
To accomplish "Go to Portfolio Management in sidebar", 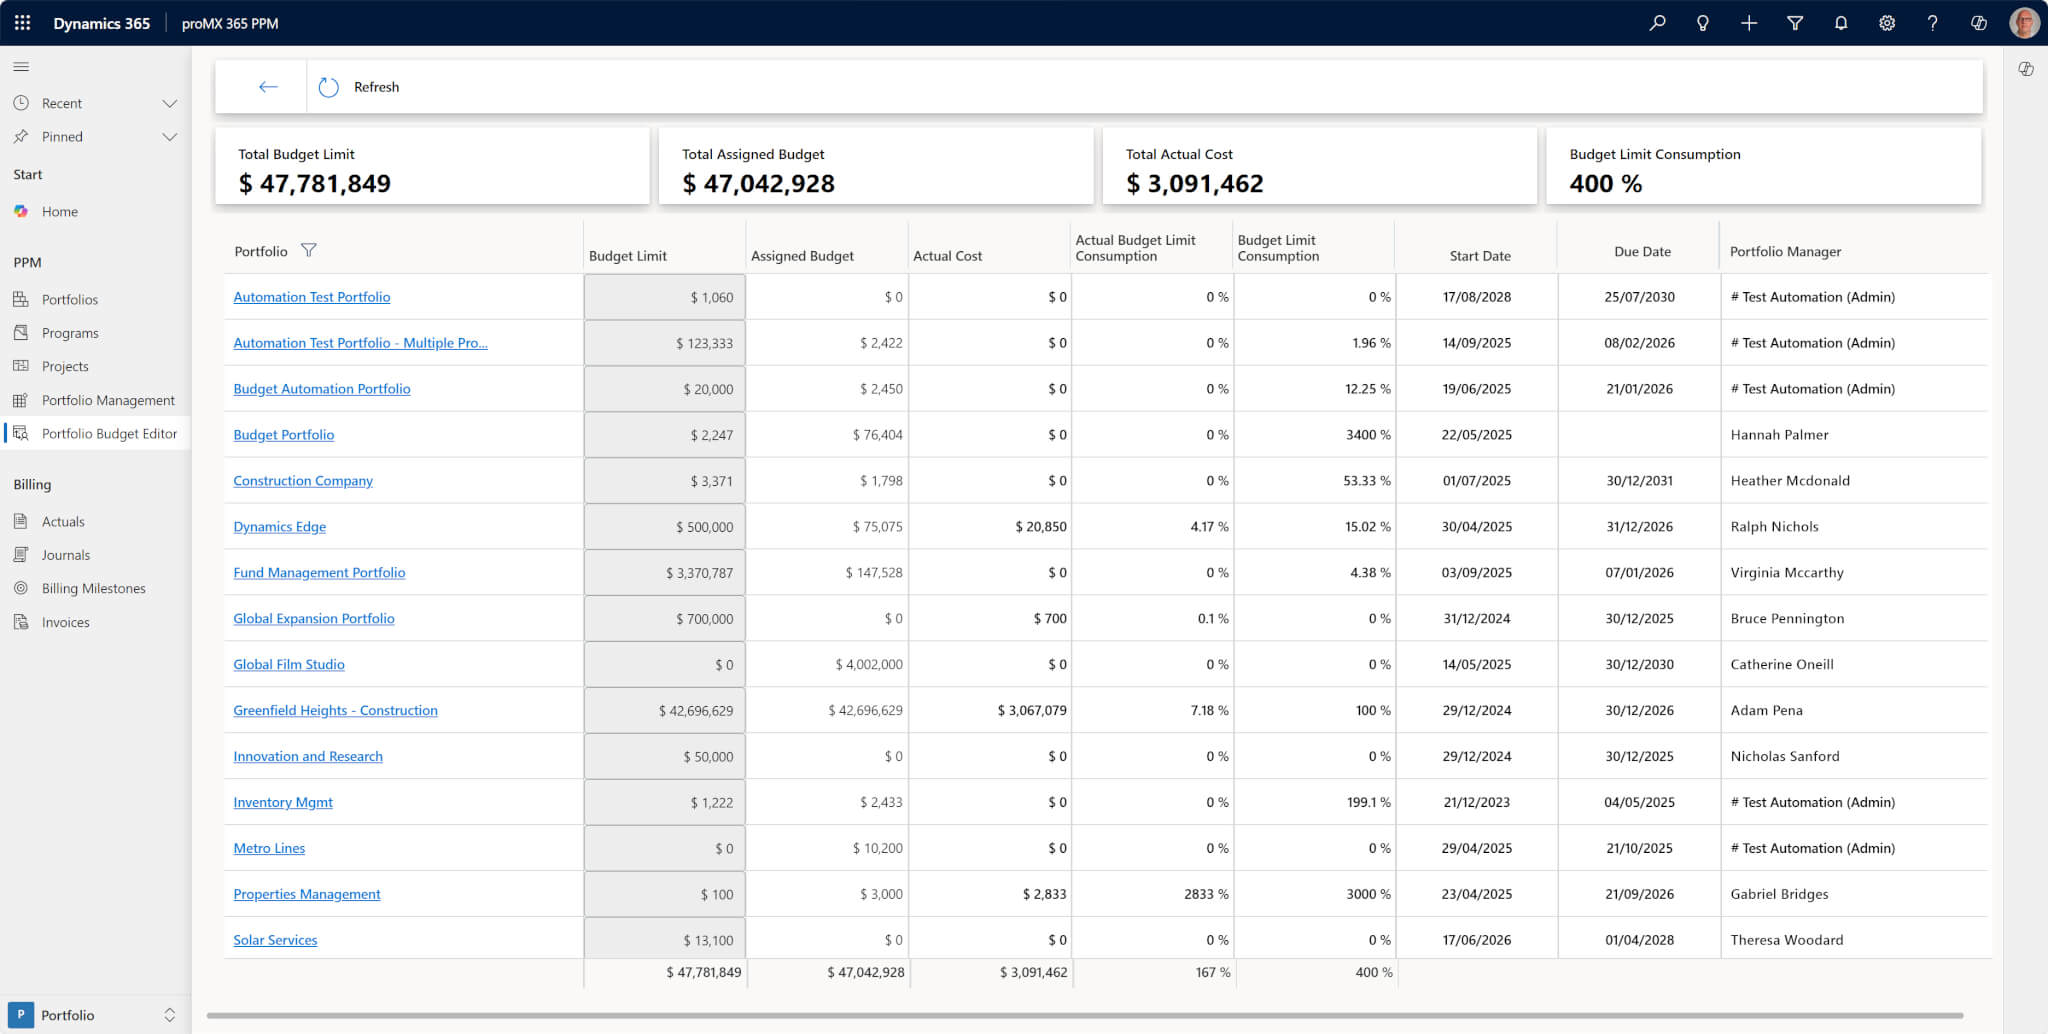I will 108,400.
